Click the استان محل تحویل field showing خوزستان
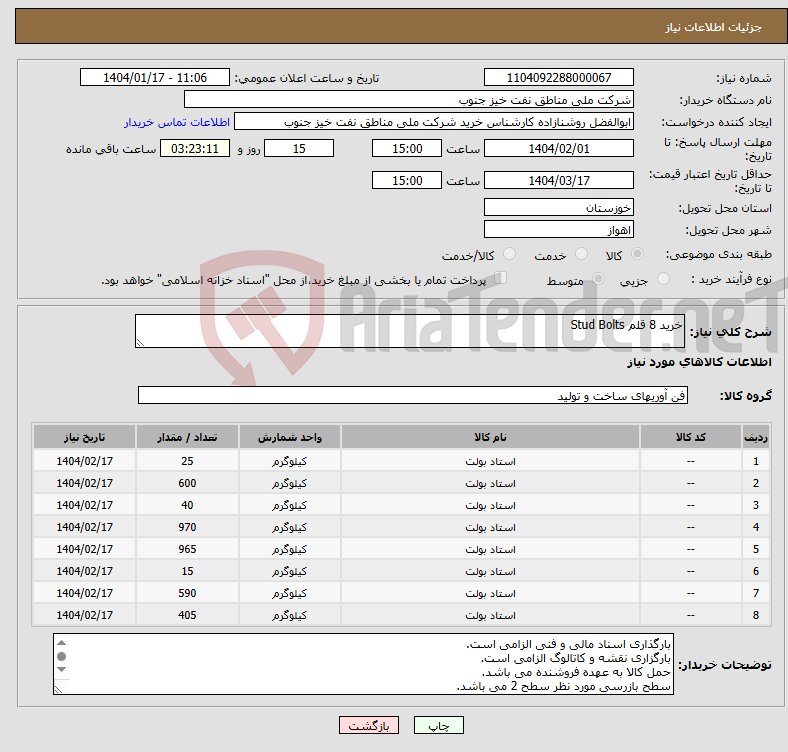This screenshot has height=752, width=788. click(x=558, y=208)
